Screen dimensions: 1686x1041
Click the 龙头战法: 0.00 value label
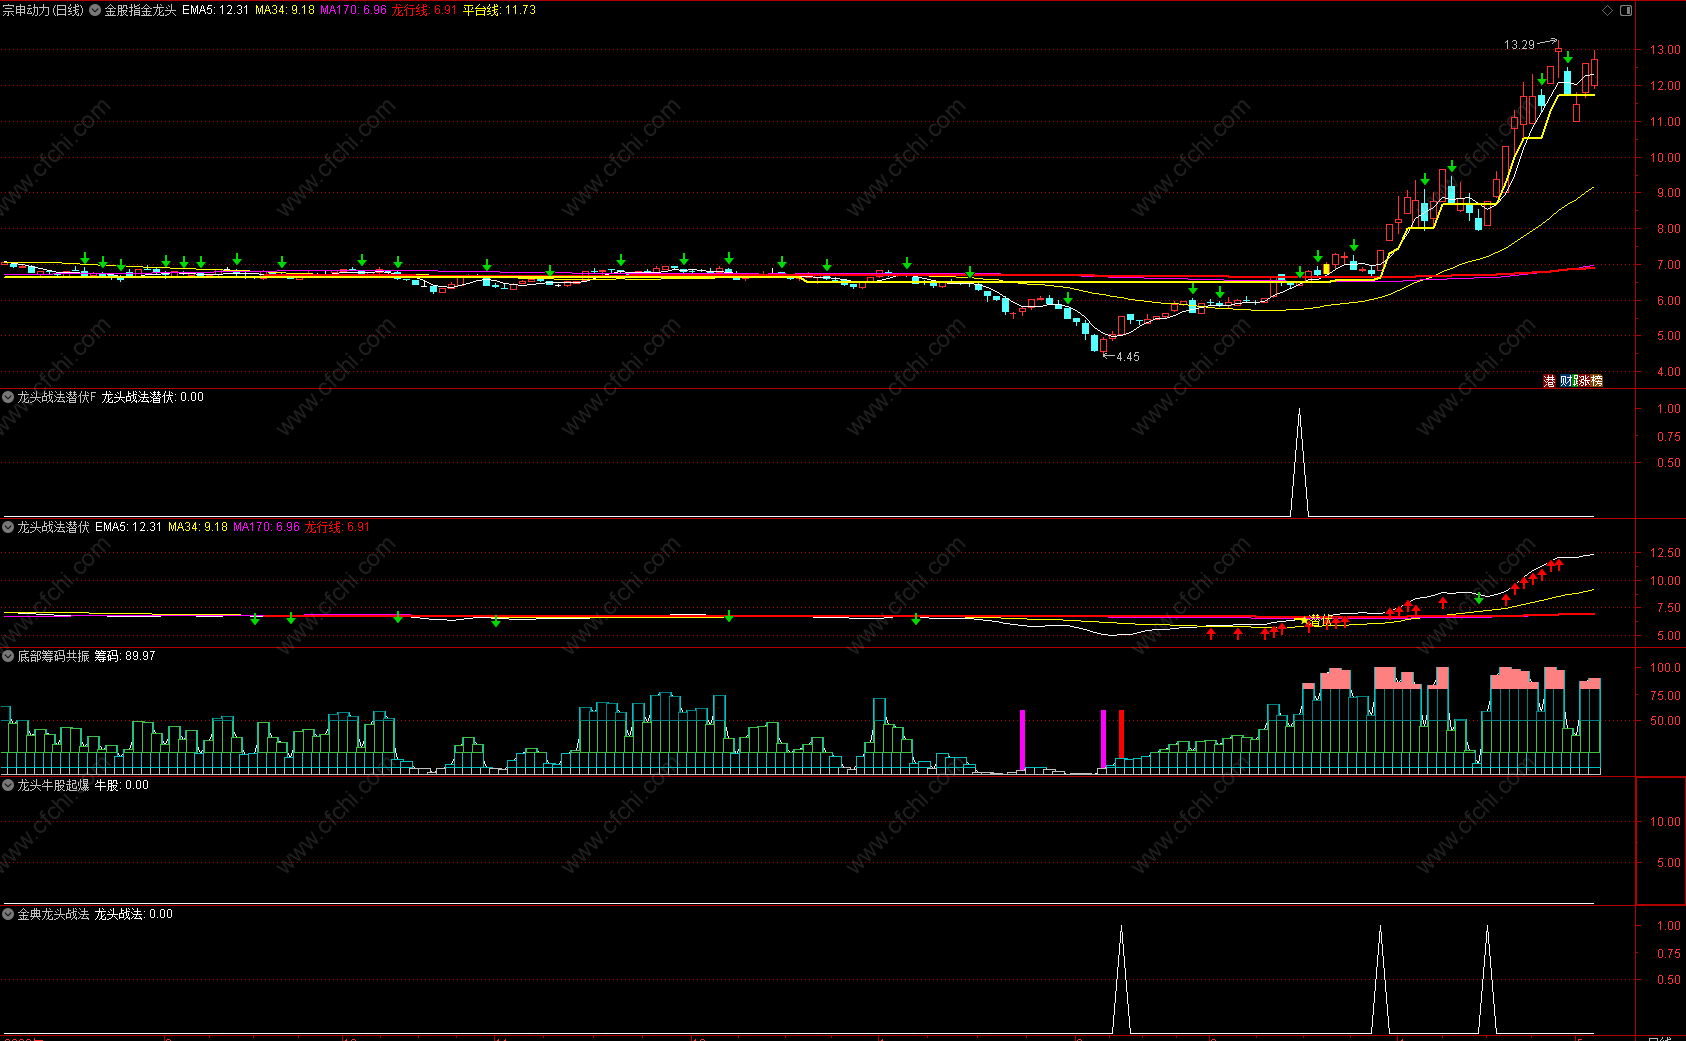tap(134, 914)
